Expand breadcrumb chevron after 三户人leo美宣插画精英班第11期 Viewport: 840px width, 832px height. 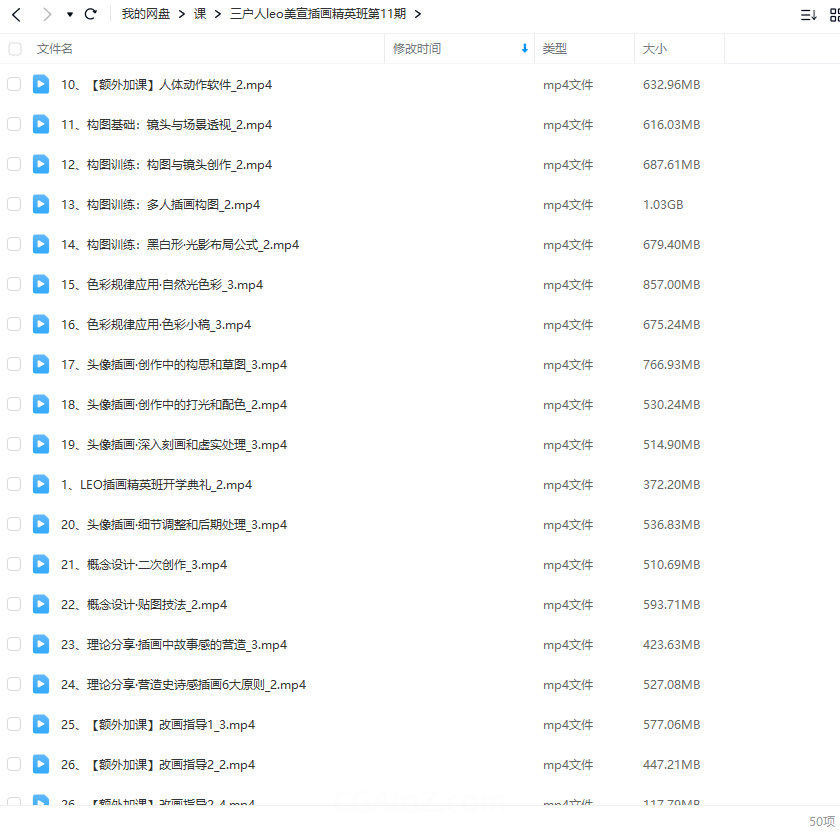tap(417, 14)
